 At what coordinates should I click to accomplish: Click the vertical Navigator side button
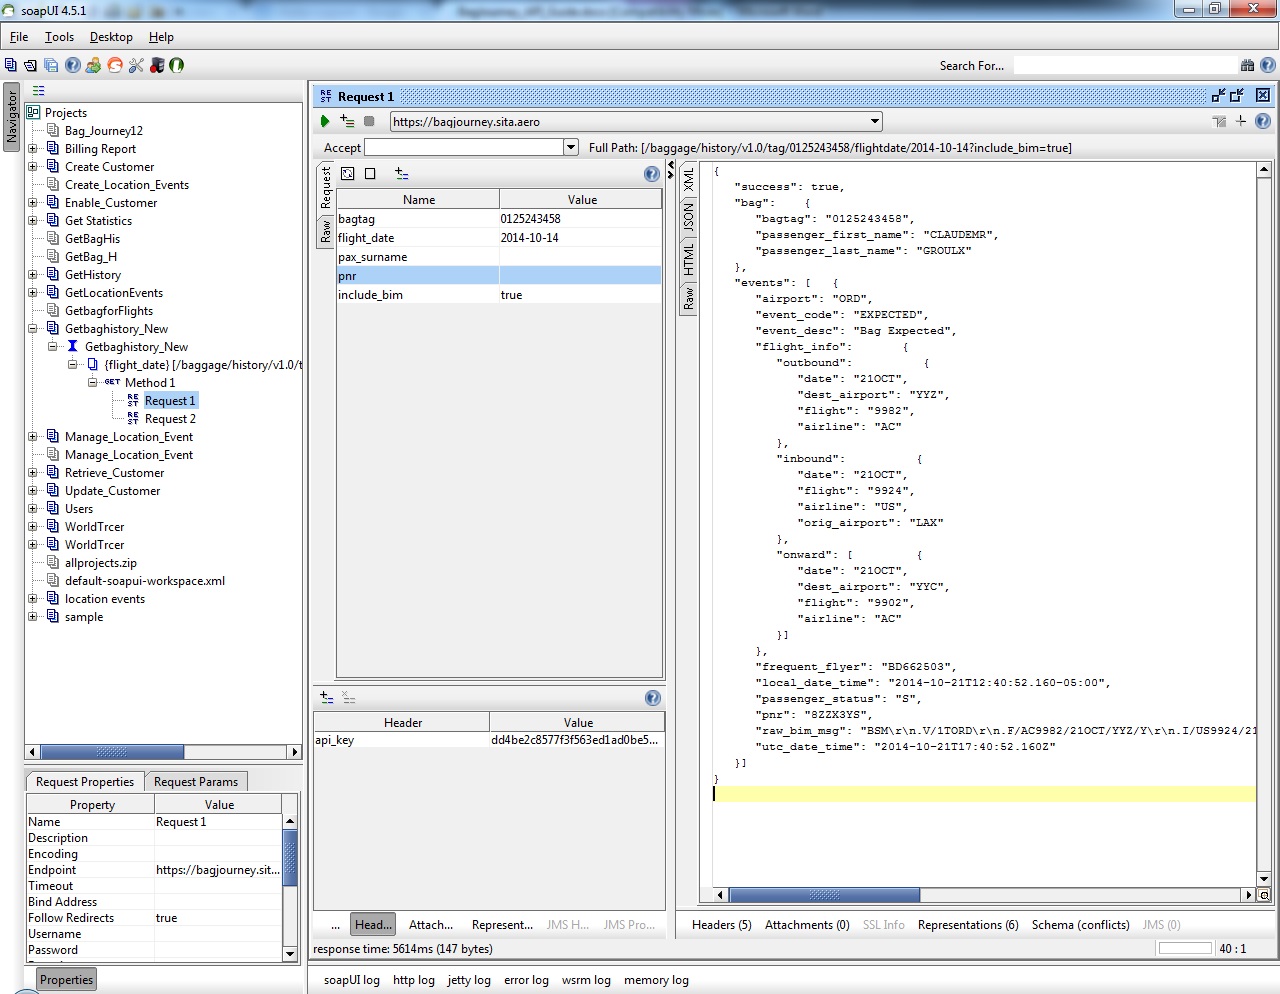[12, 118]
